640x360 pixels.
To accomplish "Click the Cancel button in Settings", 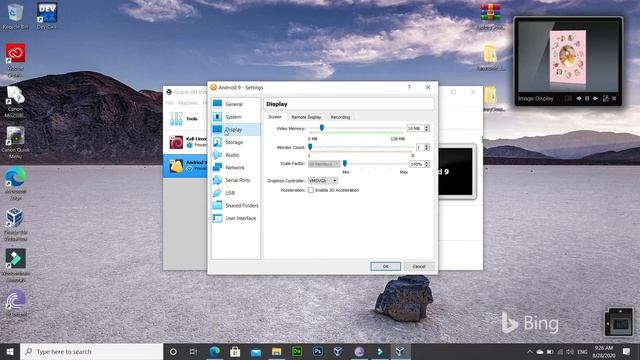I will coord(419,266).
